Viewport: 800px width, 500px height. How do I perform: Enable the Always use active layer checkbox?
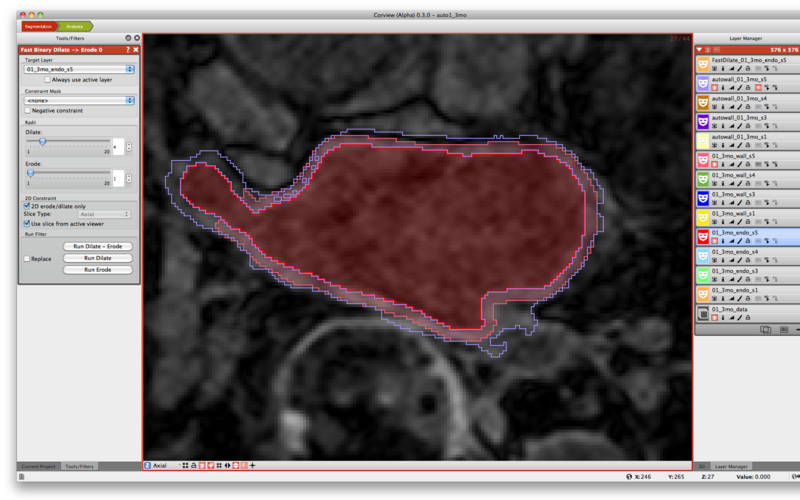tap(48, 79)
